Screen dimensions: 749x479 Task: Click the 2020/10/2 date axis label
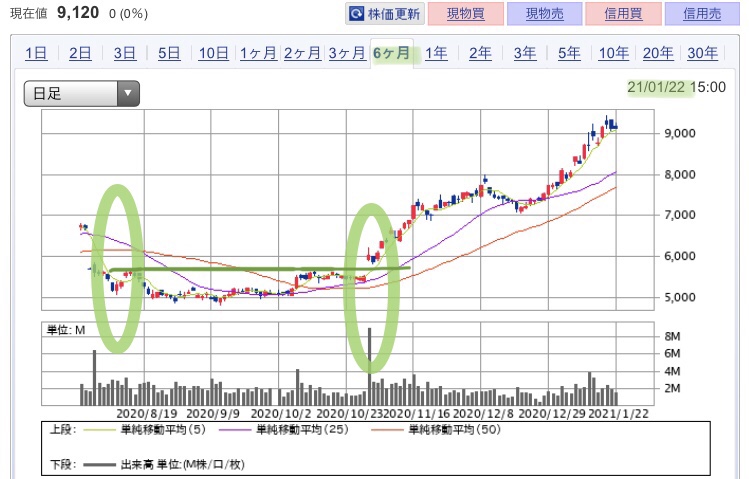click(281, 414)
